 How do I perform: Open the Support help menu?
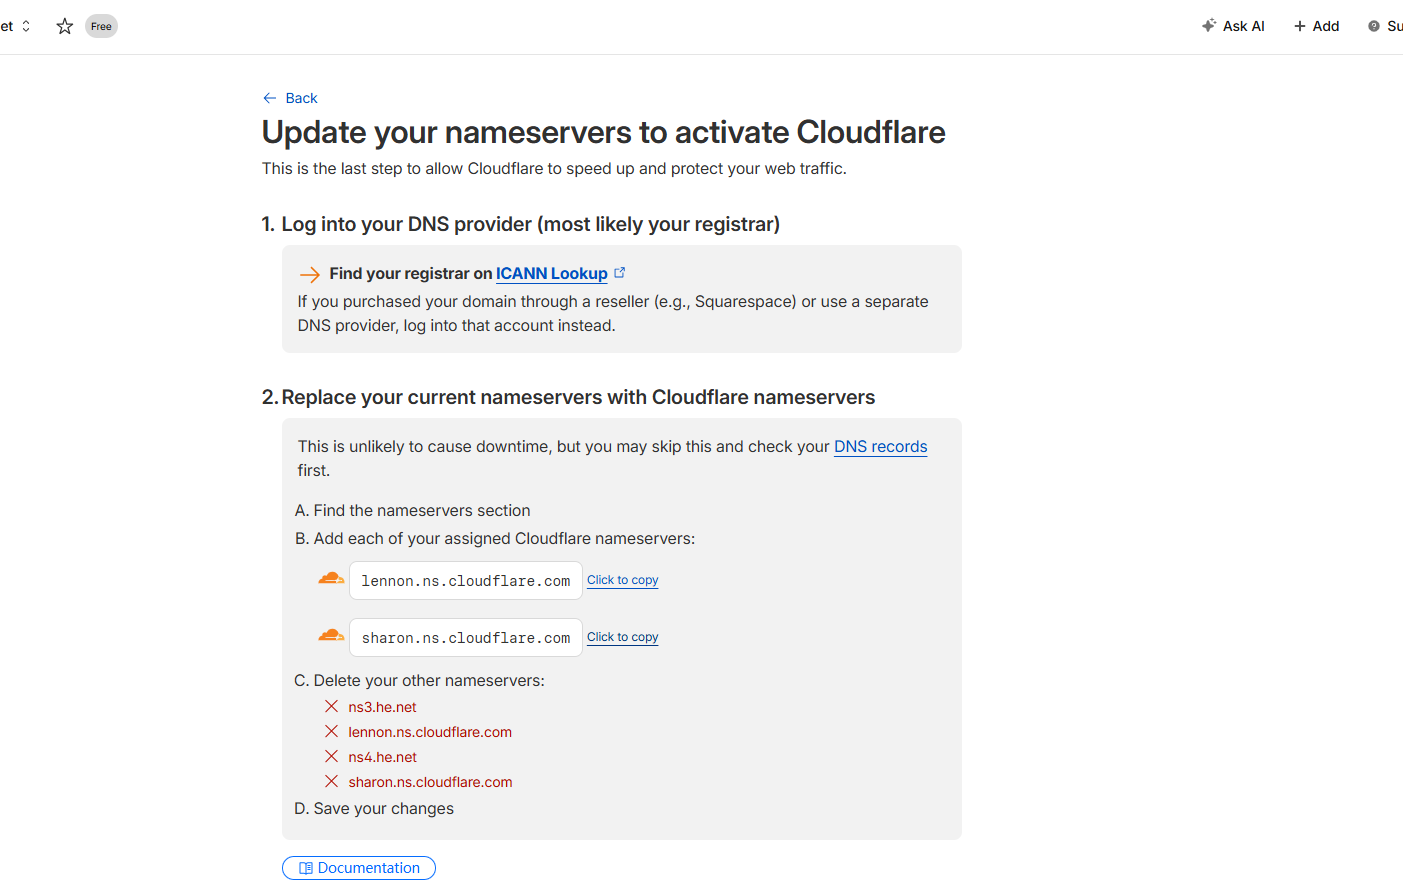pos(1386,26)
